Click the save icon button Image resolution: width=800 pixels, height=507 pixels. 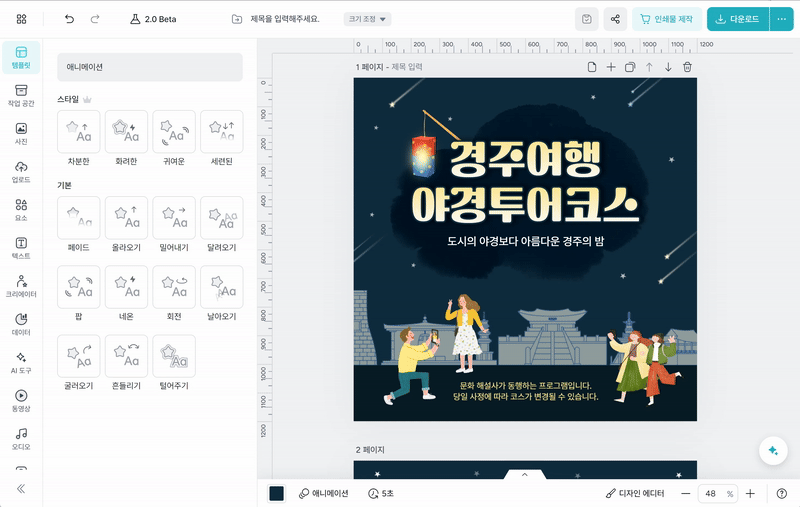tap(587, 19)
